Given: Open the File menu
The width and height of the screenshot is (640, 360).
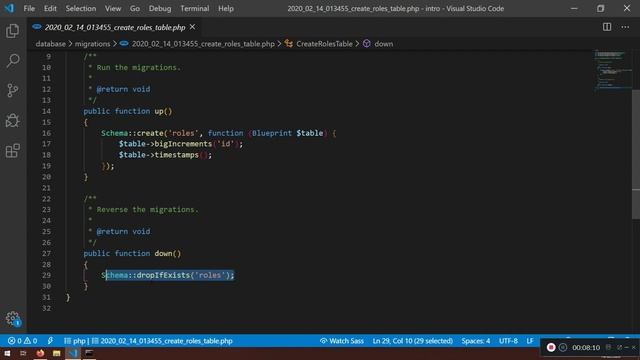Looking at the screenshot, I should point(29,8).
